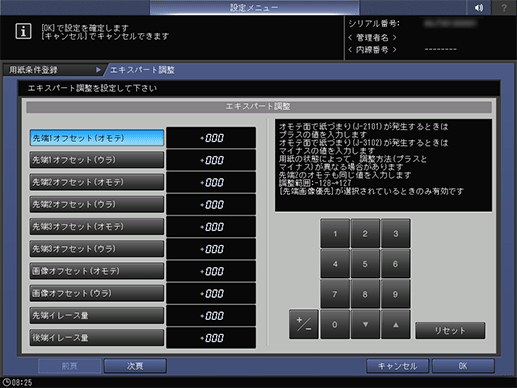Click the gray エキスパート調整 panel header
Screen dimensions: 517x388
(259, 107)
